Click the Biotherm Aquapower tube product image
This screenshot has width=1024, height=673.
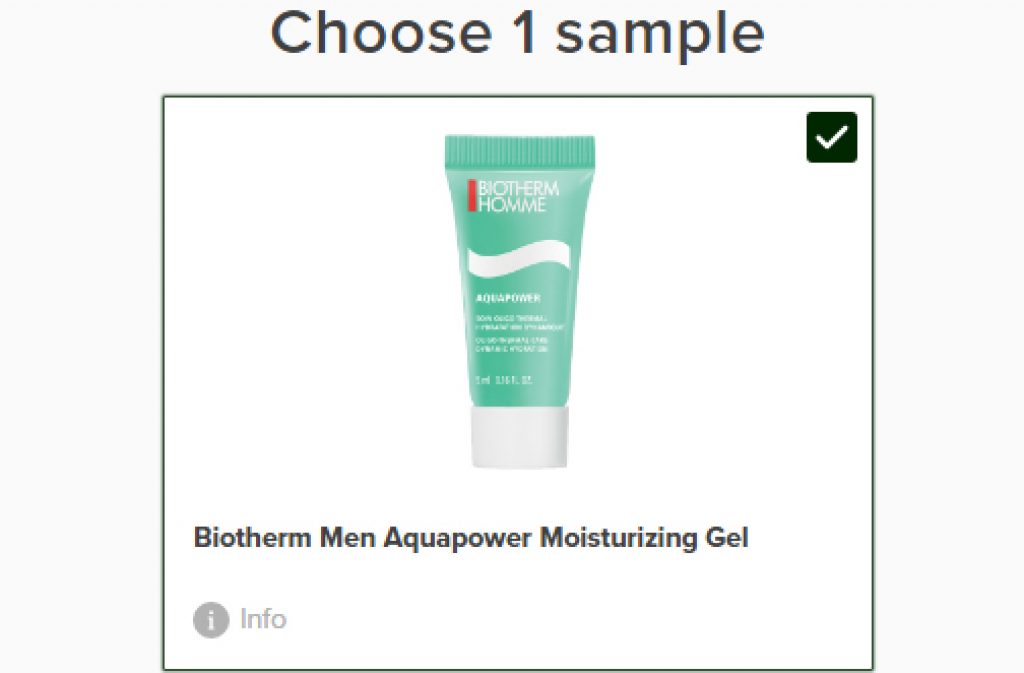coord(520,301)
